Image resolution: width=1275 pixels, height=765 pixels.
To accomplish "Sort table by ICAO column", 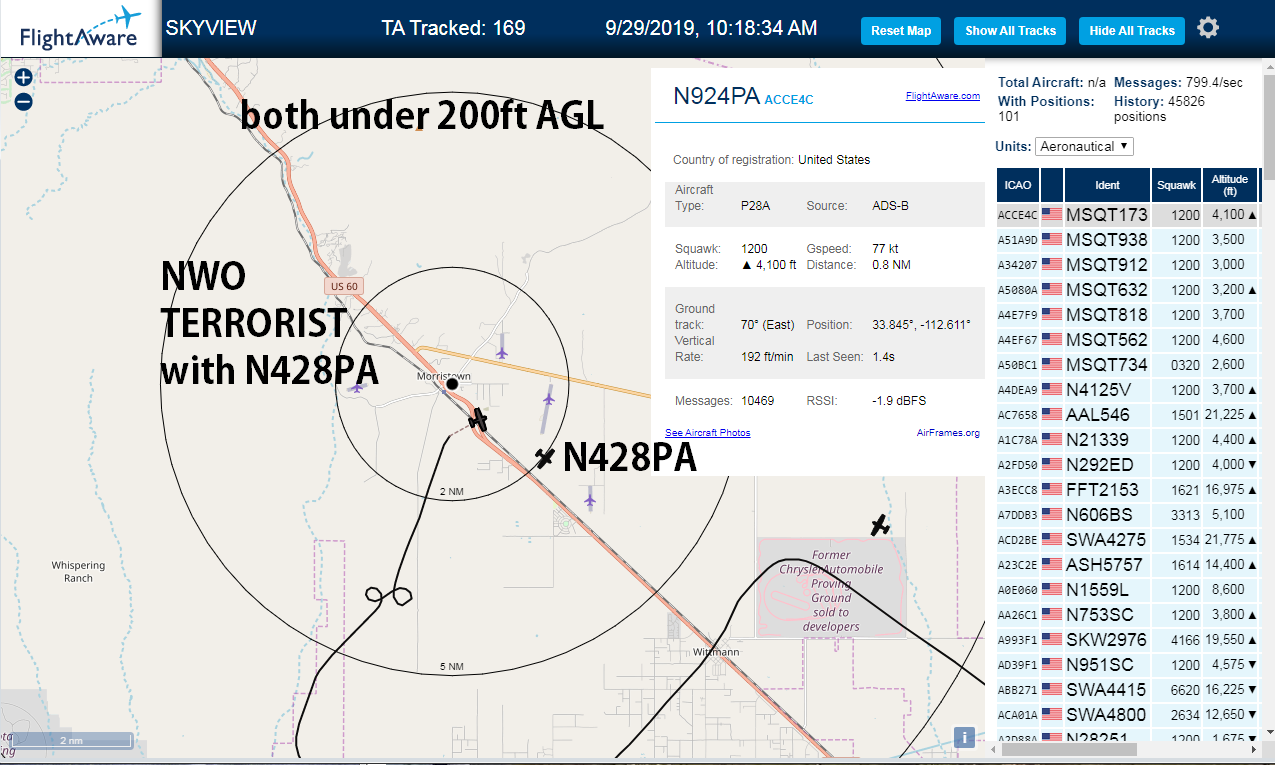I will click(x=1018, y=185).
